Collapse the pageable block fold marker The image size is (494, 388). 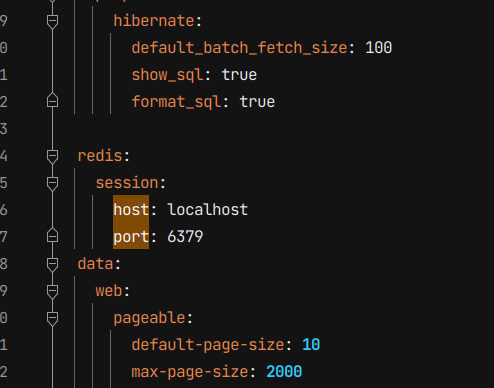point(52,318)
